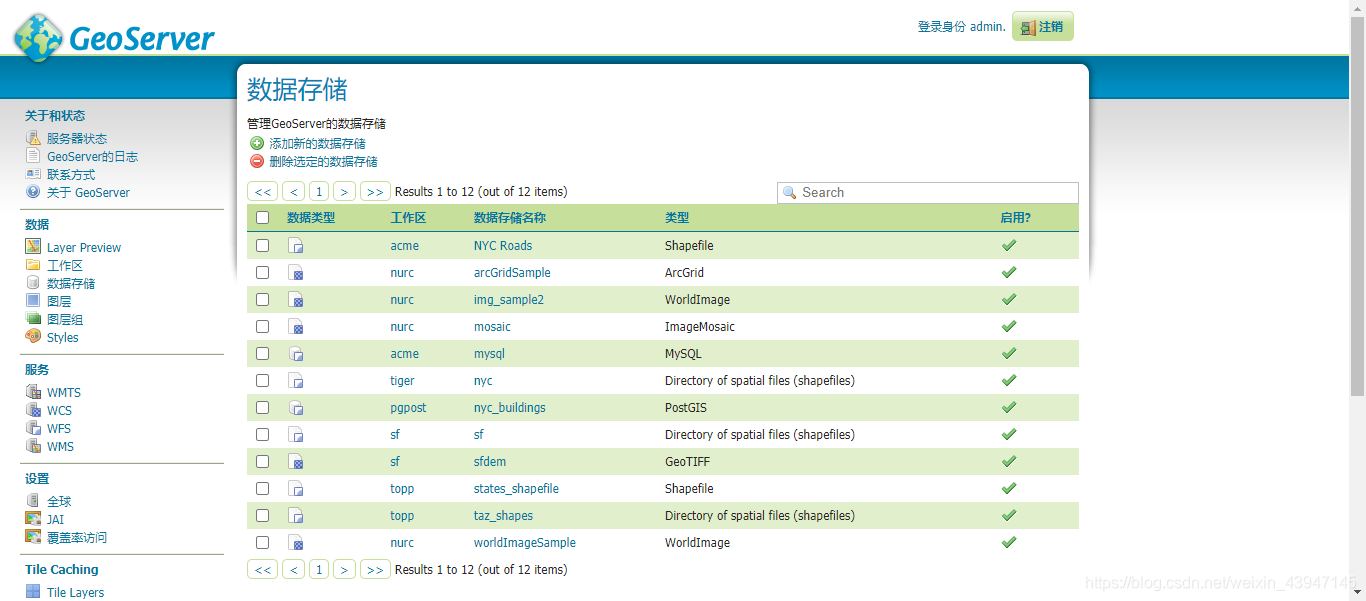Go to previous page using top < button
1366x601 pixels.
(x=293, y=191)
